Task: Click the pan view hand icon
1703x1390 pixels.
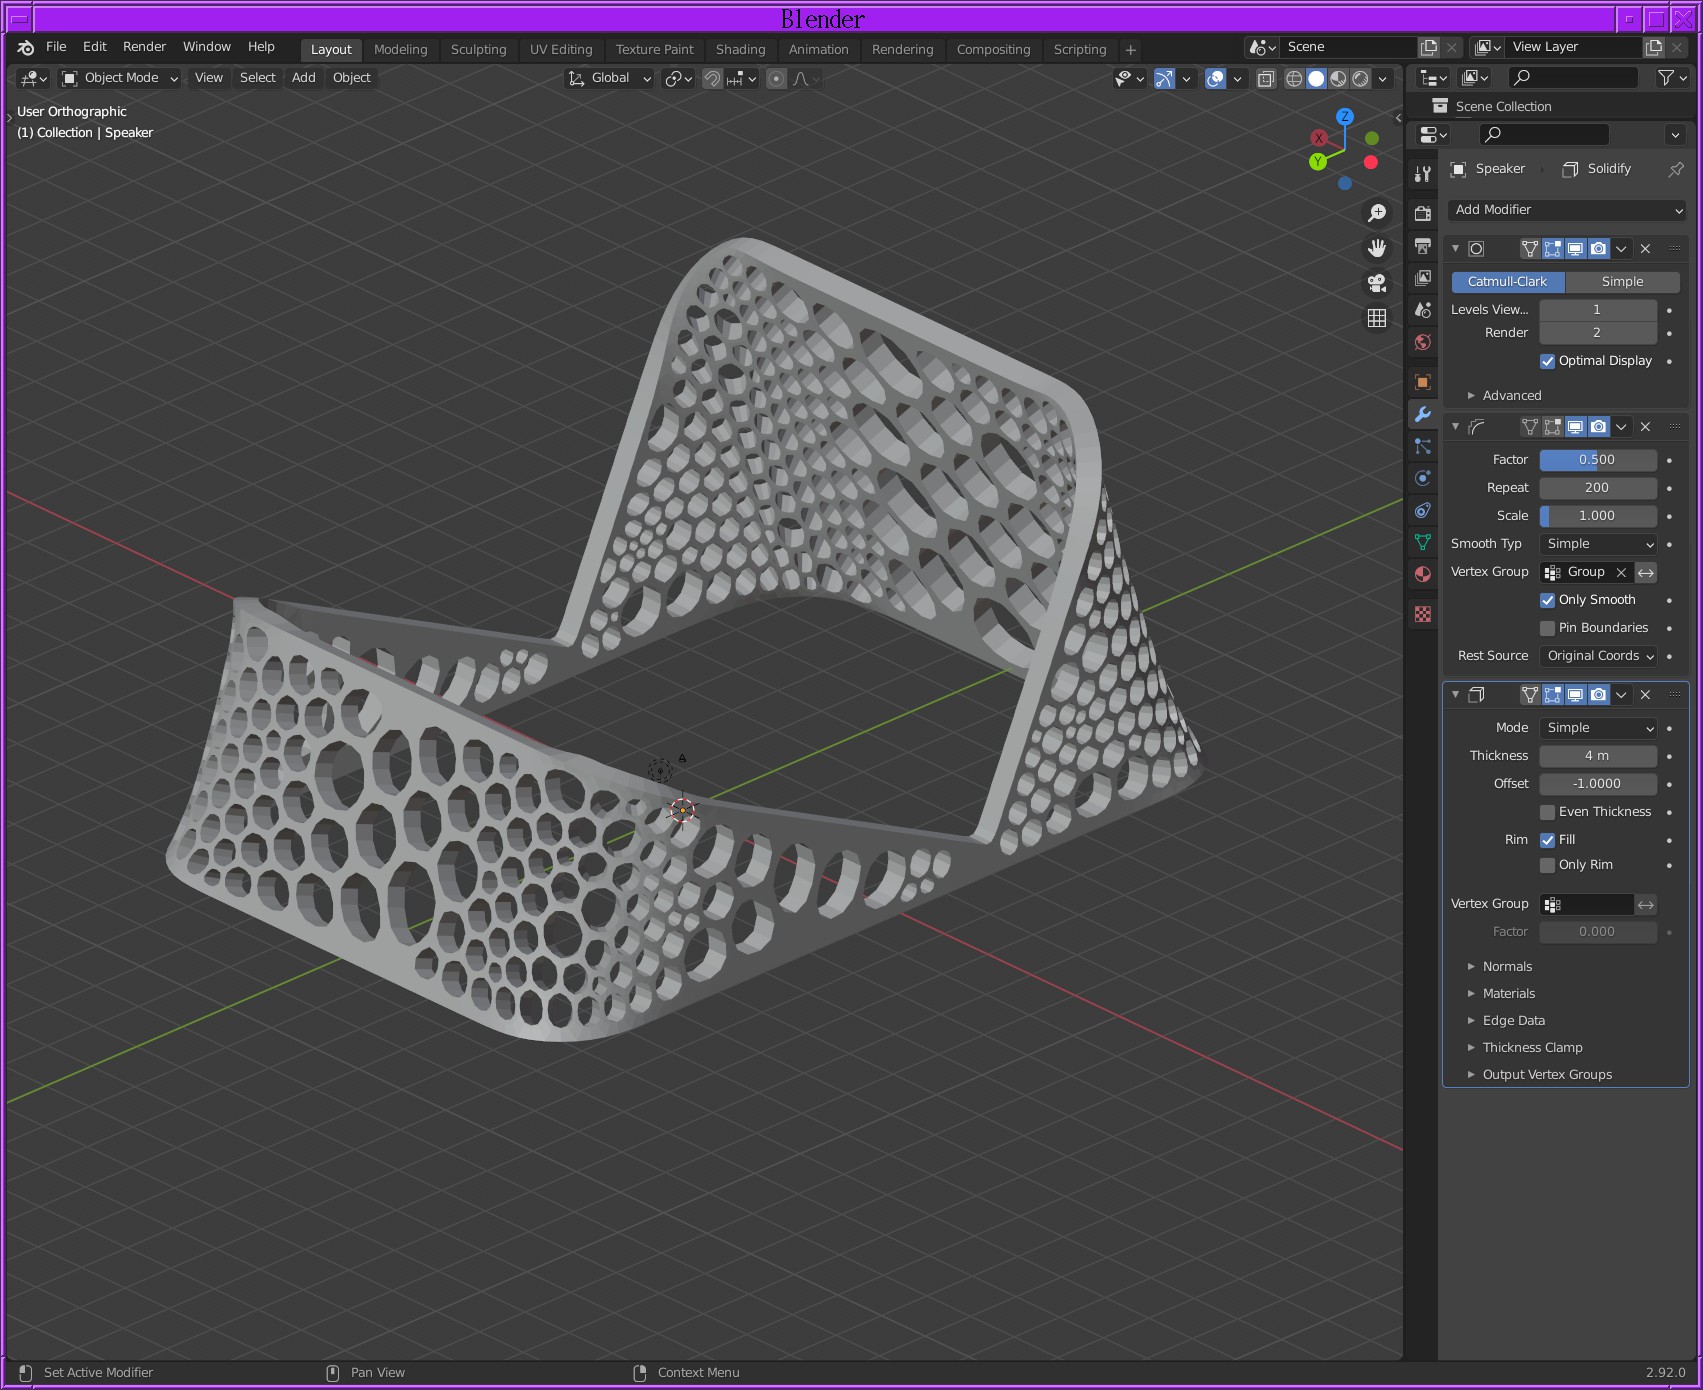Action: pyautogui.click(x=1377, y=248)
